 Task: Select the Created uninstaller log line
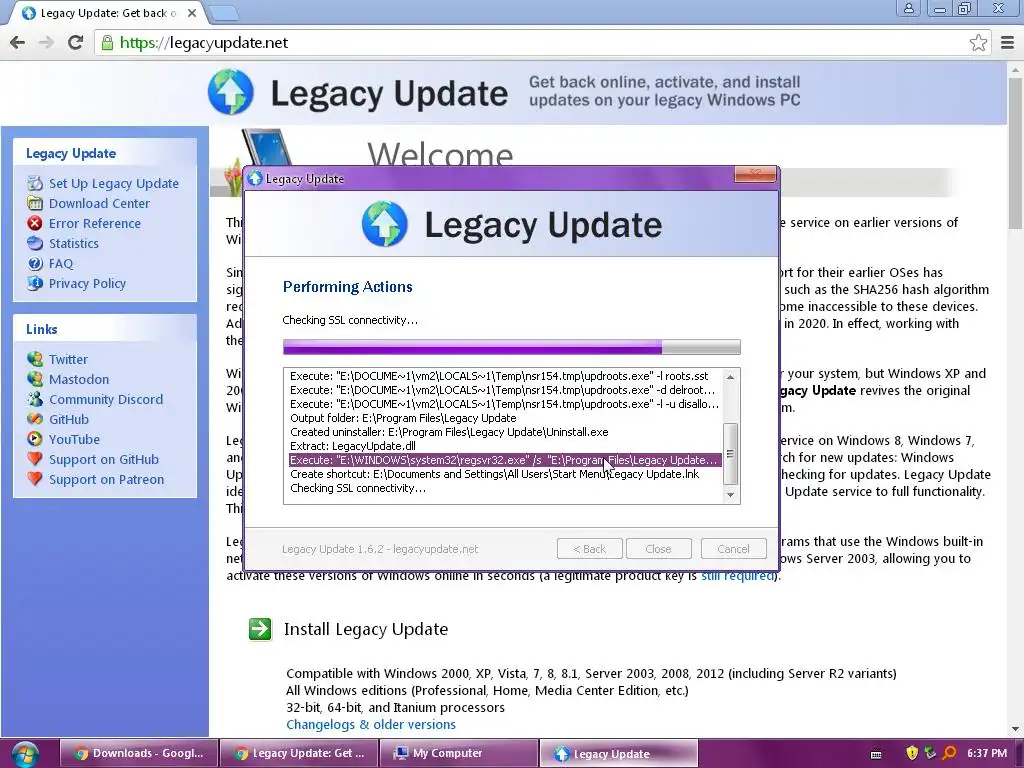pos(449,432)
